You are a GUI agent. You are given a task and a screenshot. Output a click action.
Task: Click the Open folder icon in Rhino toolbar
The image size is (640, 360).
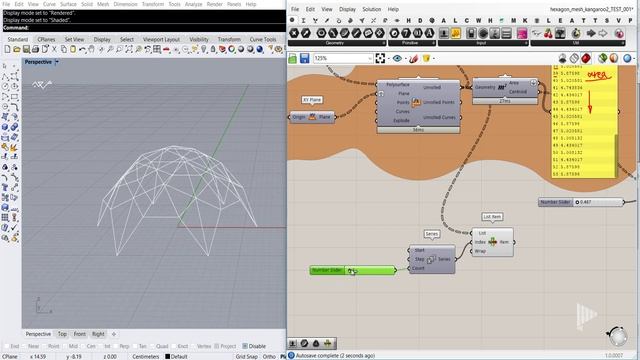[17, 49]
